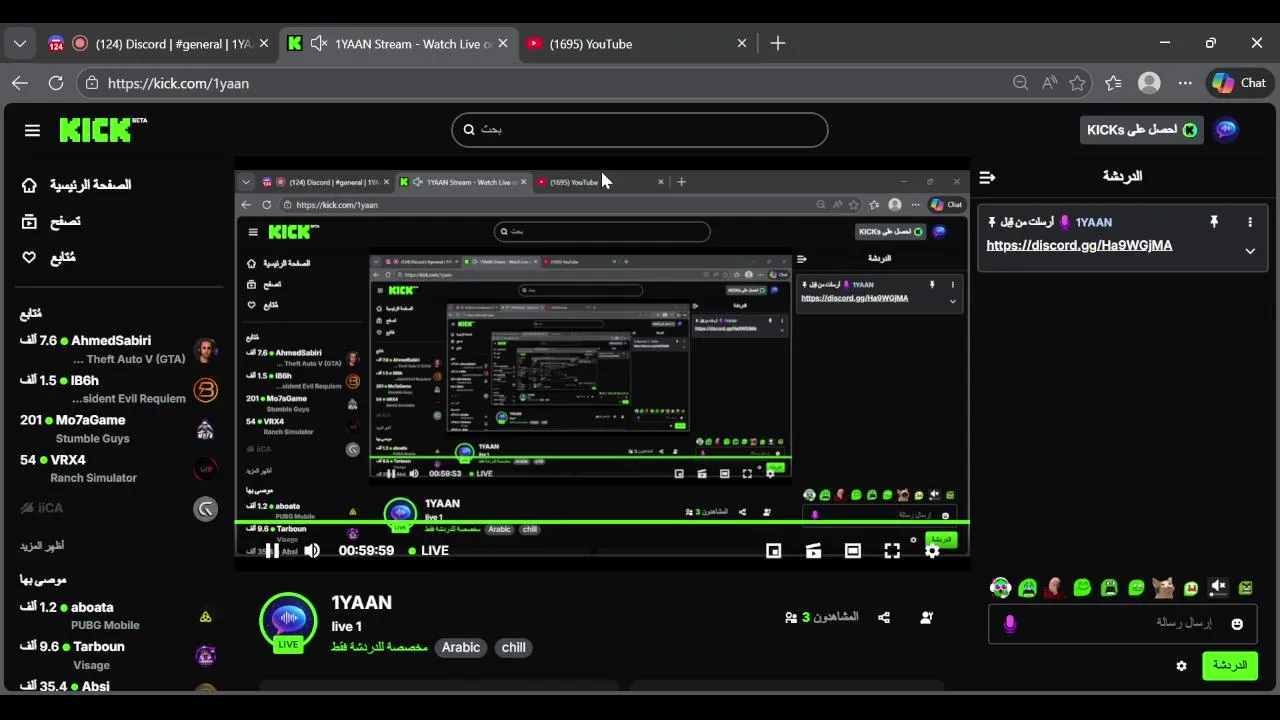Insert the crying green emote

[x=1027, y=588]
